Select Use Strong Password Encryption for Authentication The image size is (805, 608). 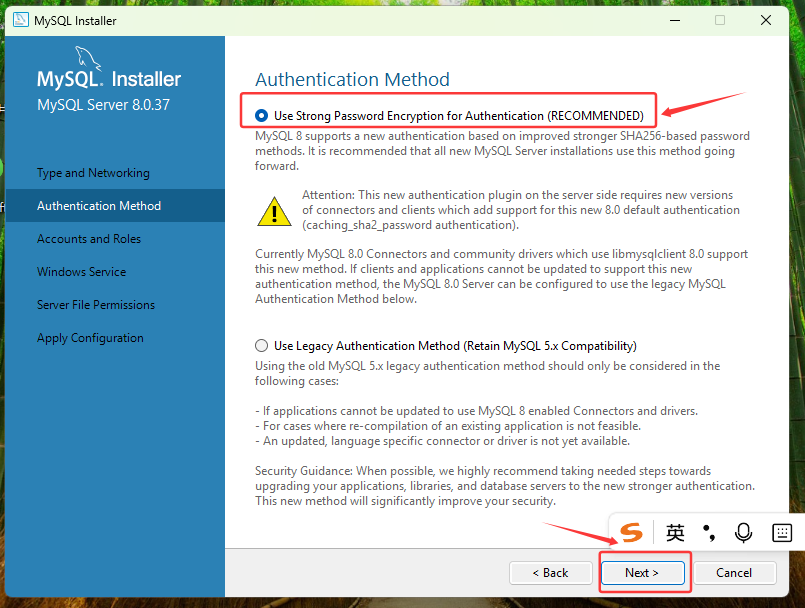point(261,114)
